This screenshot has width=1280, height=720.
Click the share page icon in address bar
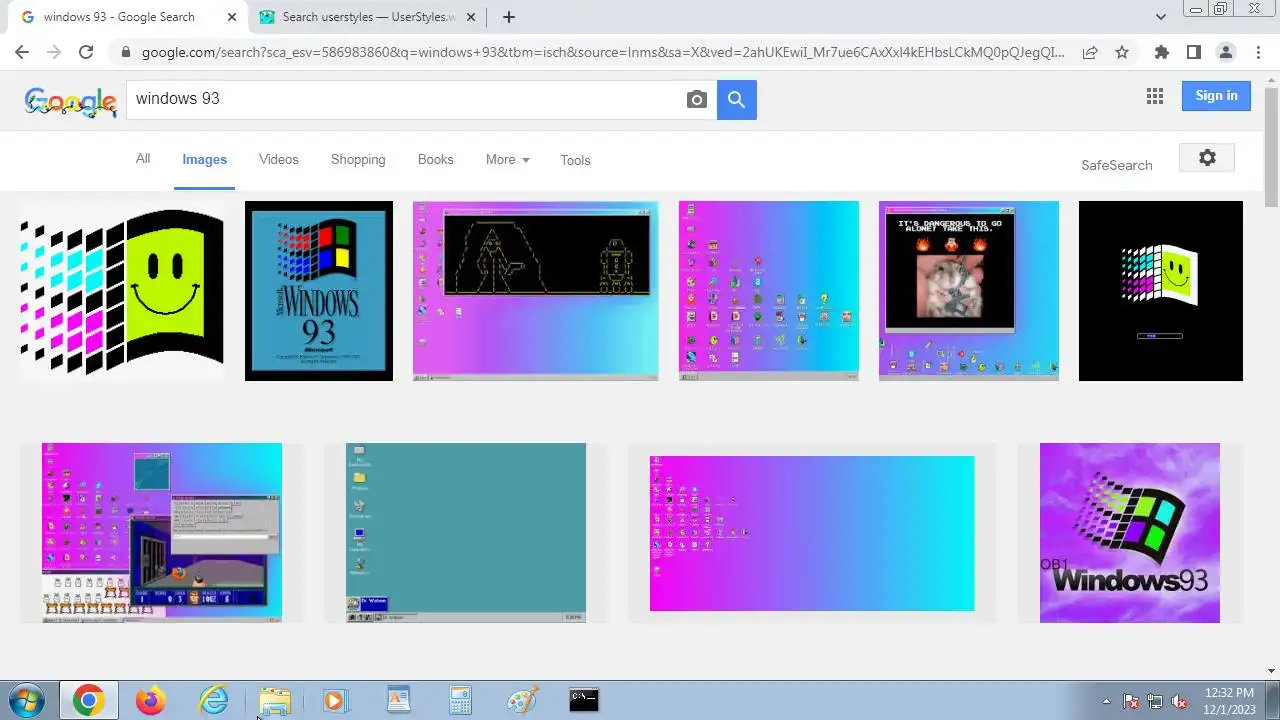1090,52
